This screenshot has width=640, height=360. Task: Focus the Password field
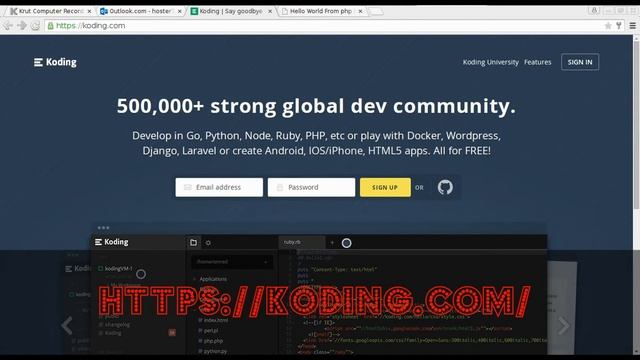pos(311,187)
